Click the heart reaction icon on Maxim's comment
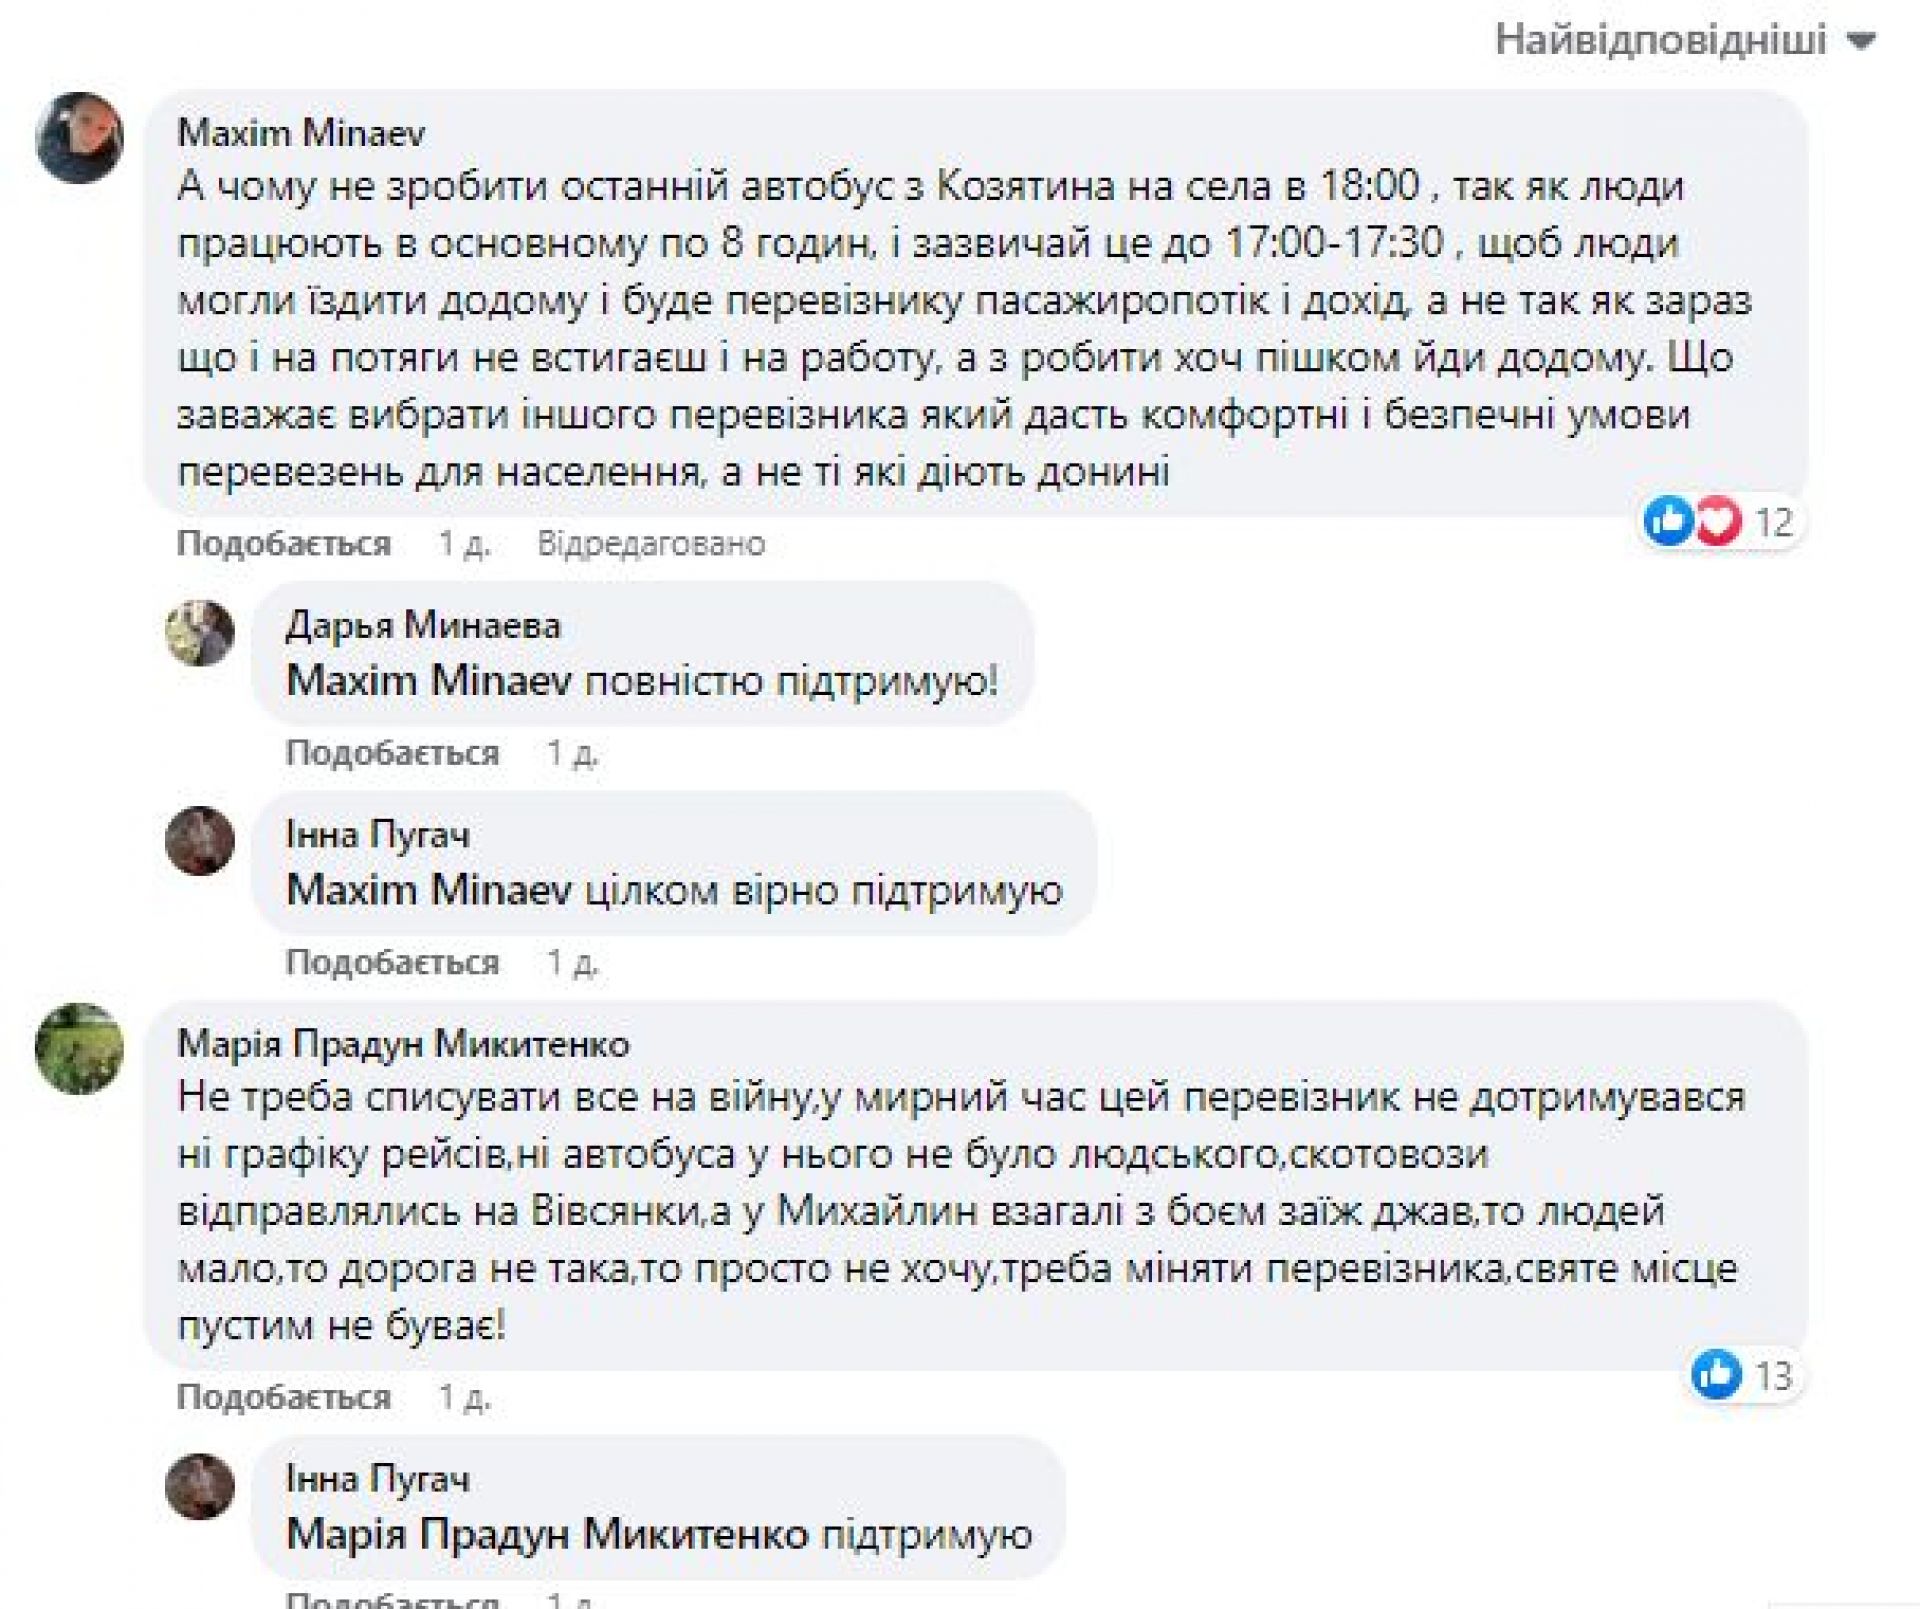1920x1609 pixels. pyautogui.click(x=1719, y=521)
